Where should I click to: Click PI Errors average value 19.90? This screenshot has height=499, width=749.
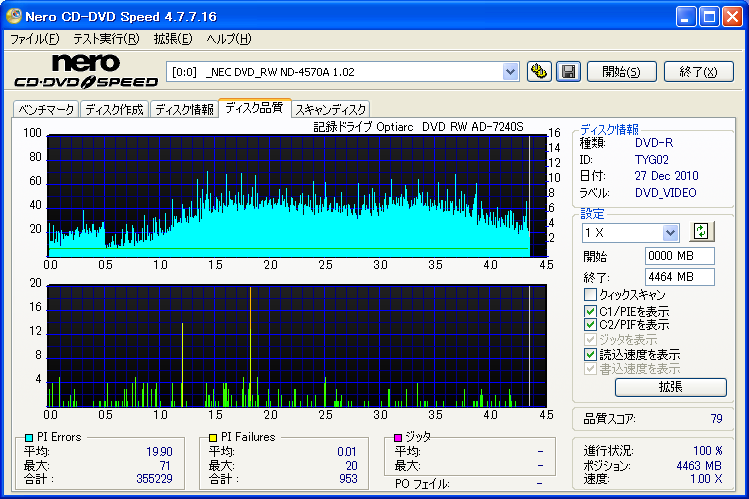pos(160,452)
